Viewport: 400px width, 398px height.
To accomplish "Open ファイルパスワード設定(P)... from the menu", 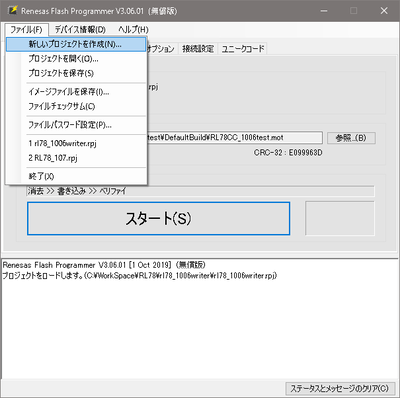I will click(76, 125).
